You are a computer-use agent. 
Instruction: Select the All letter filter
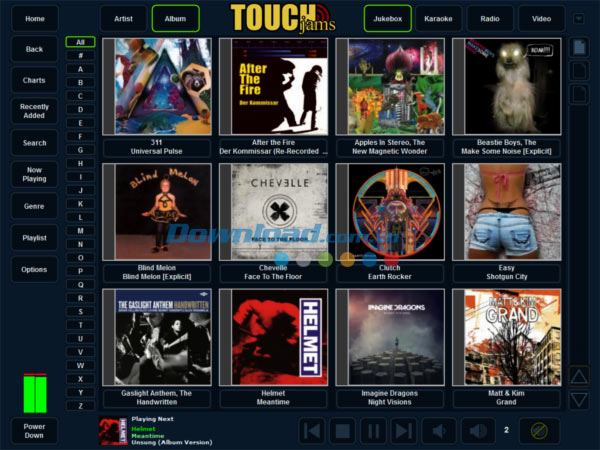80,42
